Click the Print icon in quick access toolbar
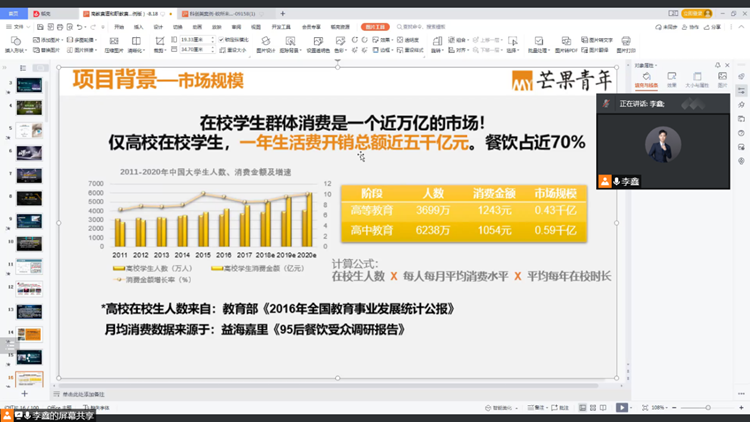The height and width of the screenshot is (422, 750). (60, 27)
